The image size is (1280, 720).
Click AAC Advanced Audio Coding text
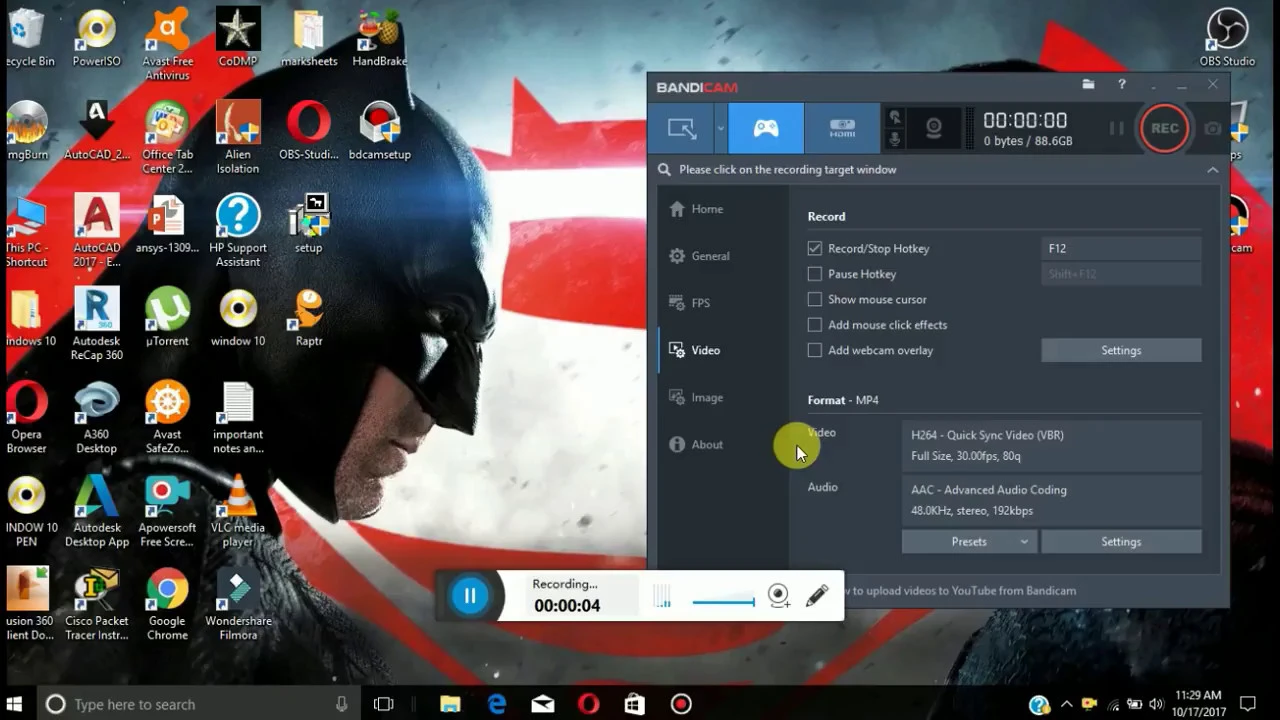989,490
